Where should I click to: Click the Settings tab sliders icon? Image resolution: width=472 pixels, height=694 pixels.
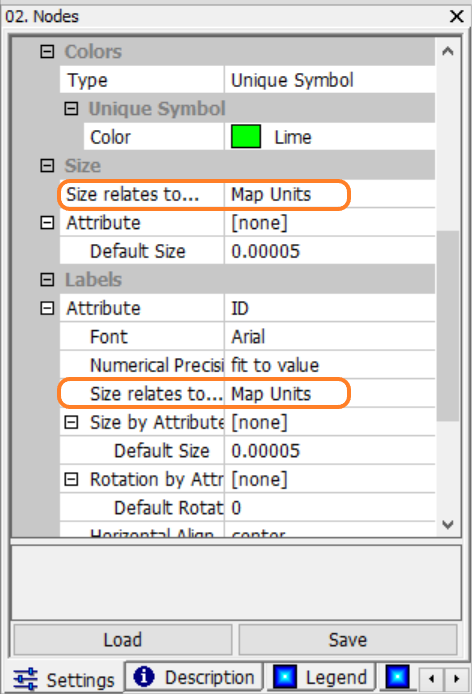click(26, 679)
